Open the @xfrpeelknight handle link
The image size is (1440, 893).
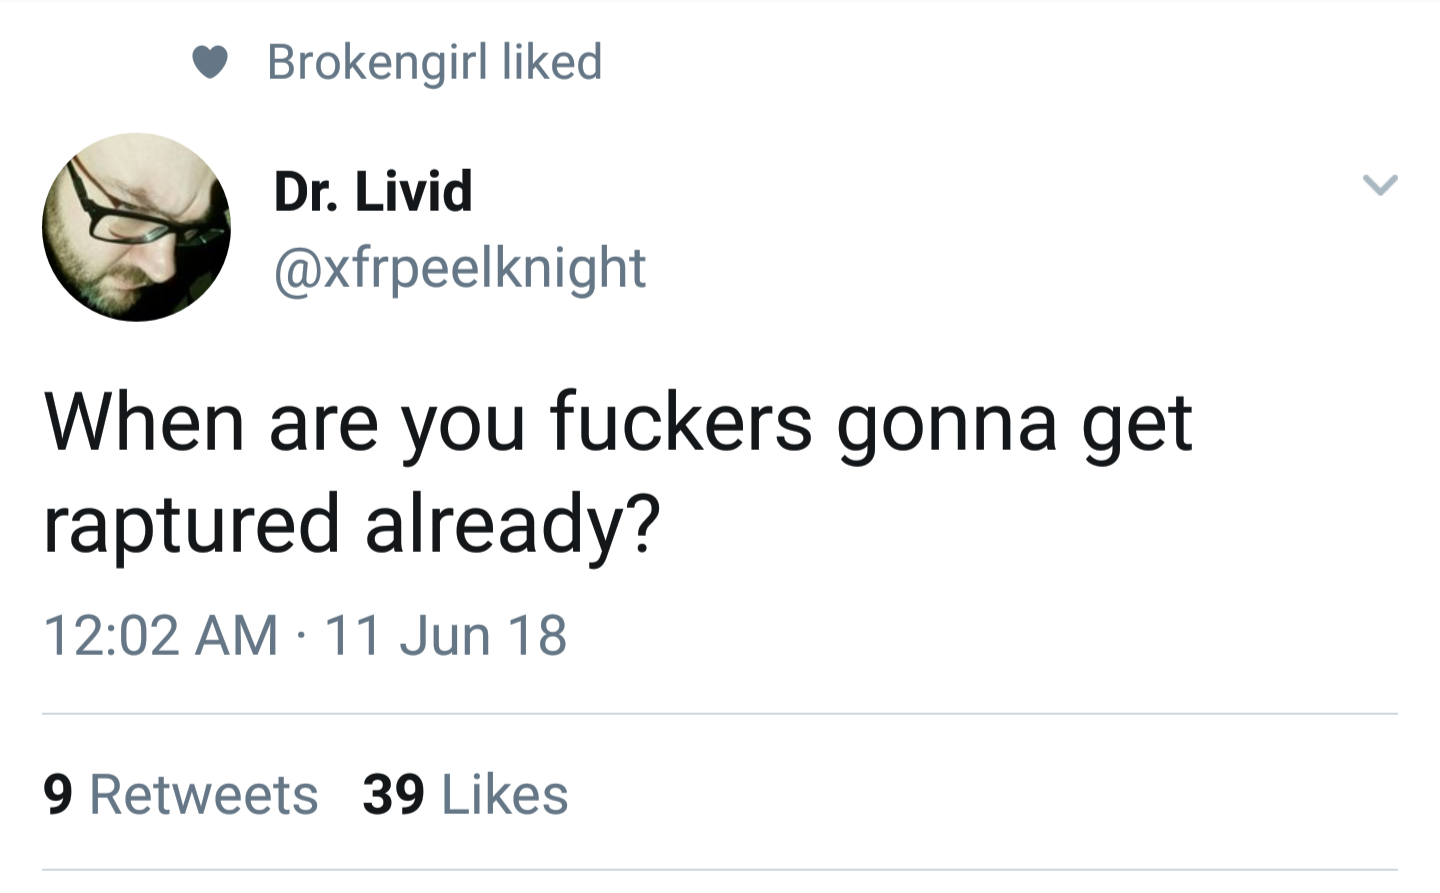[460, 268]
